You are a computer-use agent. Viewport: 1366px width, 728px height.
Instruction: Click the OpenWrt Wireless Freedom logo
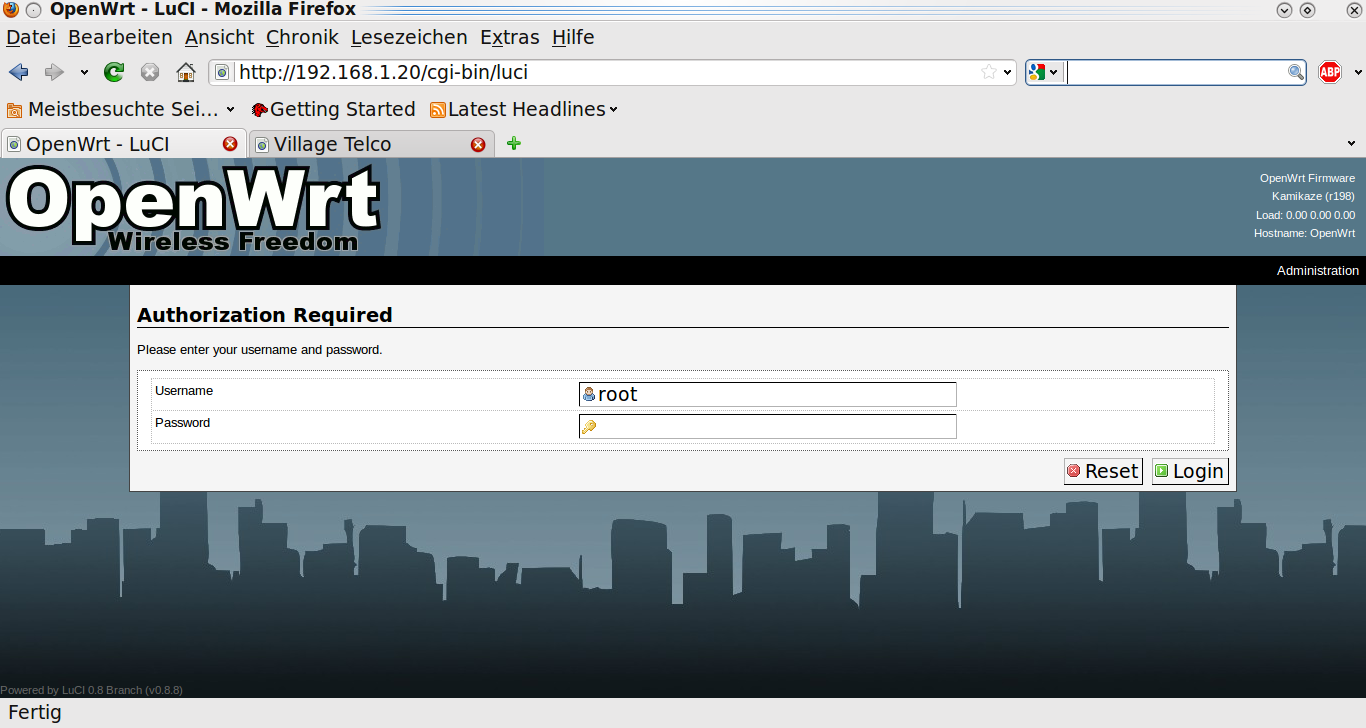(194, 208)
